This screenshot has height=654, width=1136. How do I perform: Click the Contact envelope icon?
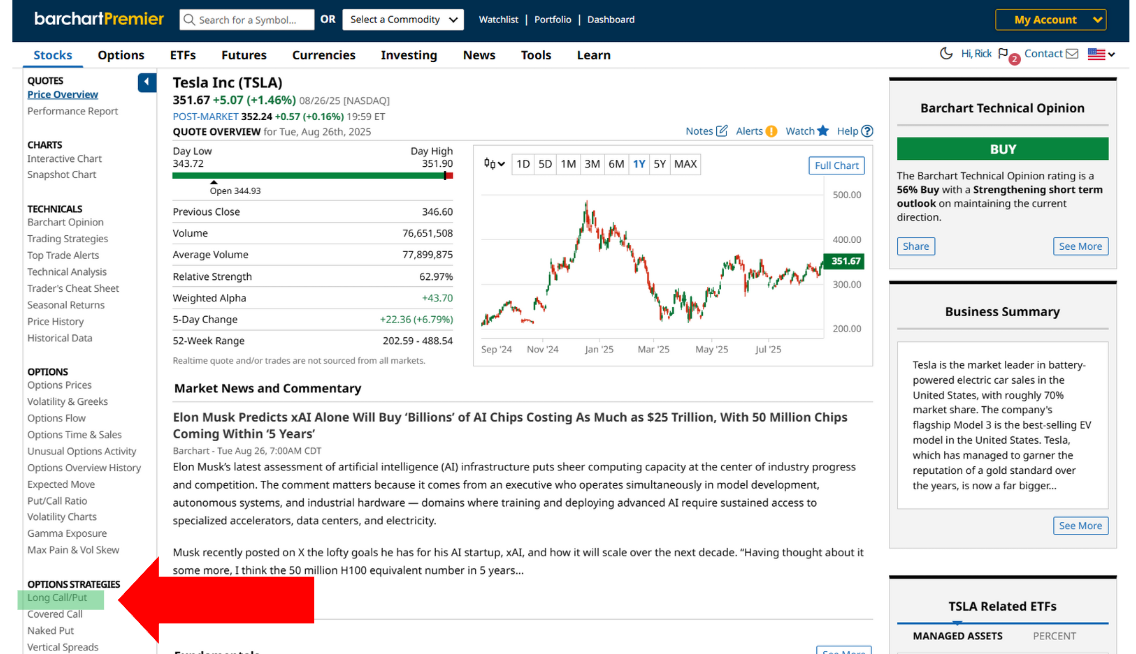(1072, 54)
